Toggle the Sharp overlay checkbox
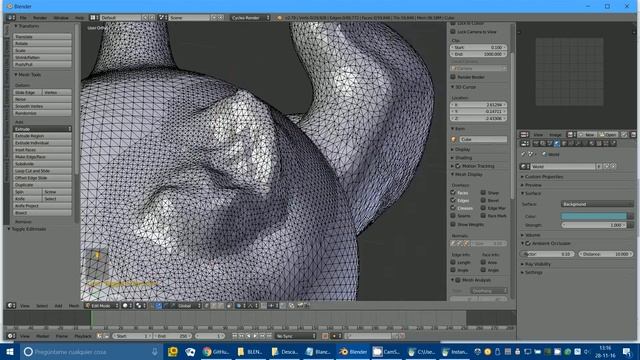Image resolution: width=640 pixels, height=360 pixels. (483, 192)
